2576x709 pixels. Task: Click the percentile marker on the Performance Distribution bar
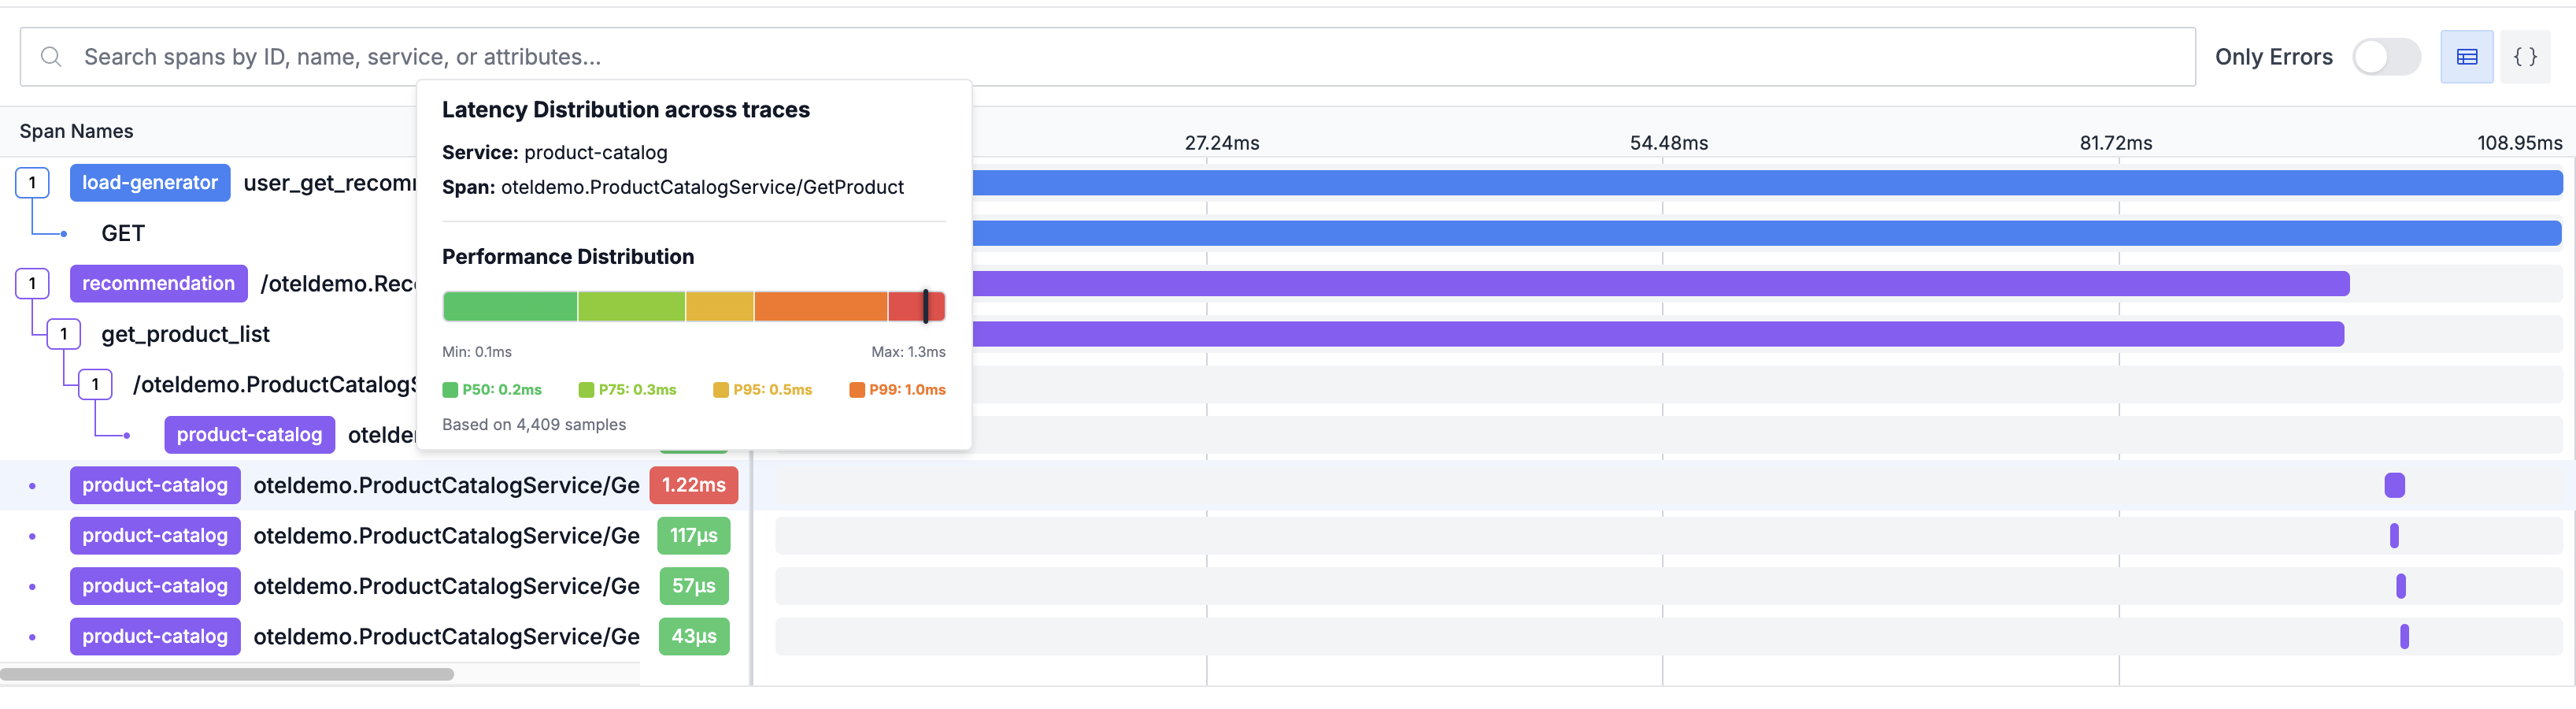point(926,306)
